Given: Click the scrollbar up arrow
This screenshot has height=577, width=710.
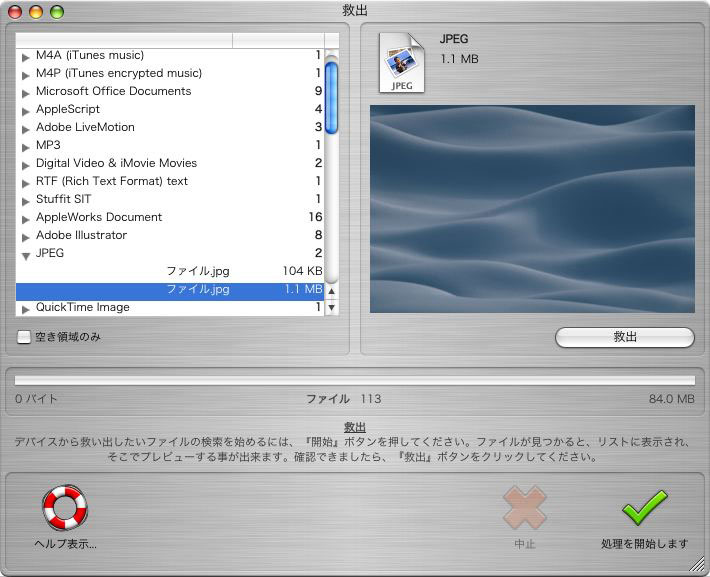Looking at the screenshot, I should (331, 291).
